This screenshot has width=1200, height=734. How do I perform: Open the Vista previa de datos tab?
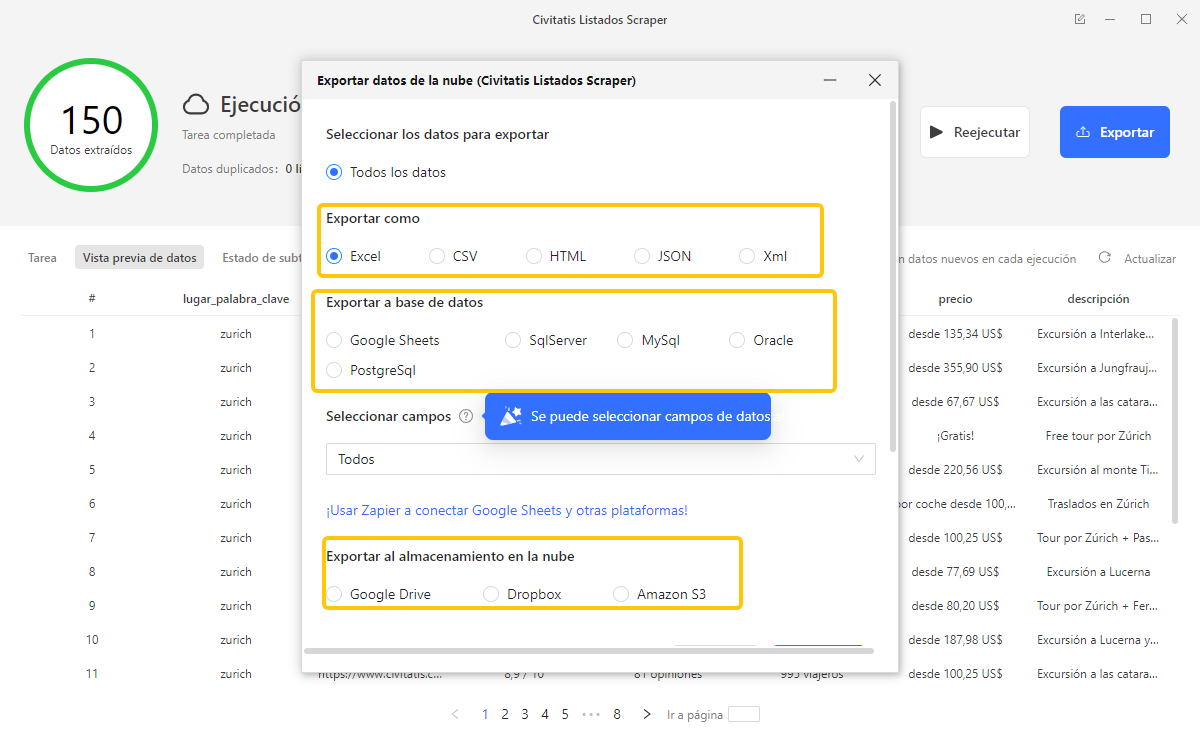[x=139, y=258]
